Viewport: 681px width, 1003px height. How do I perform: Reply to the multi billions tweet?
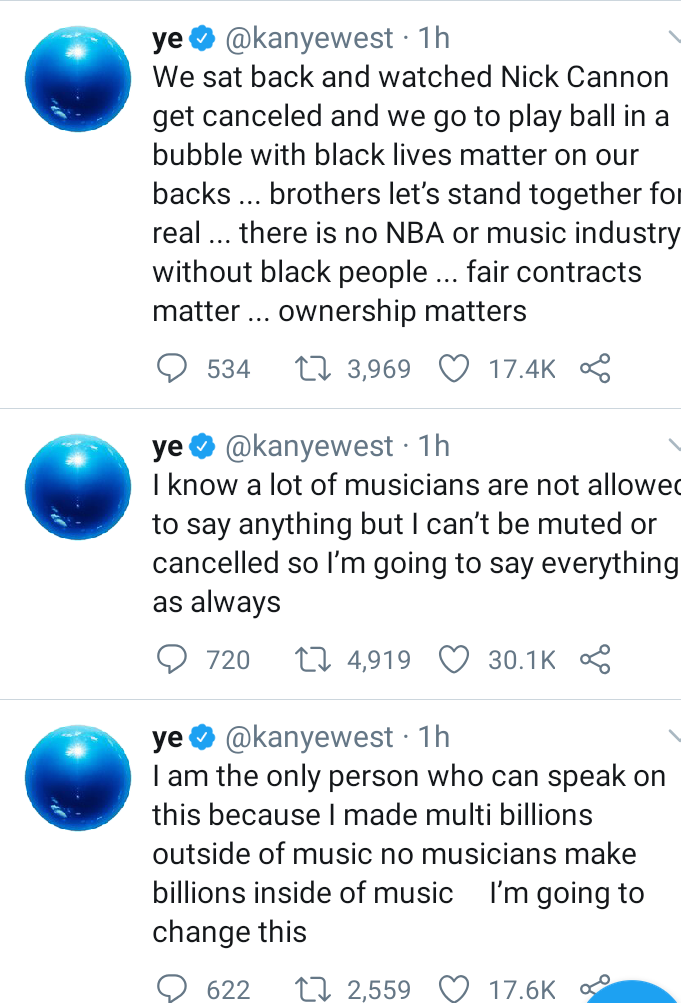174,989
